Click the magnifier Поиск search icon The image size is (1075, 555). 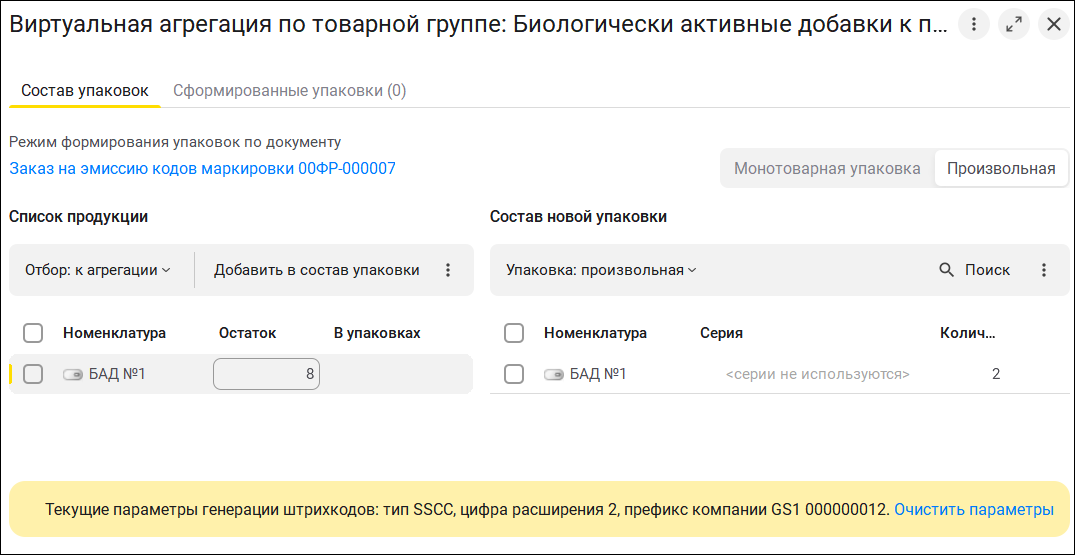946,270
